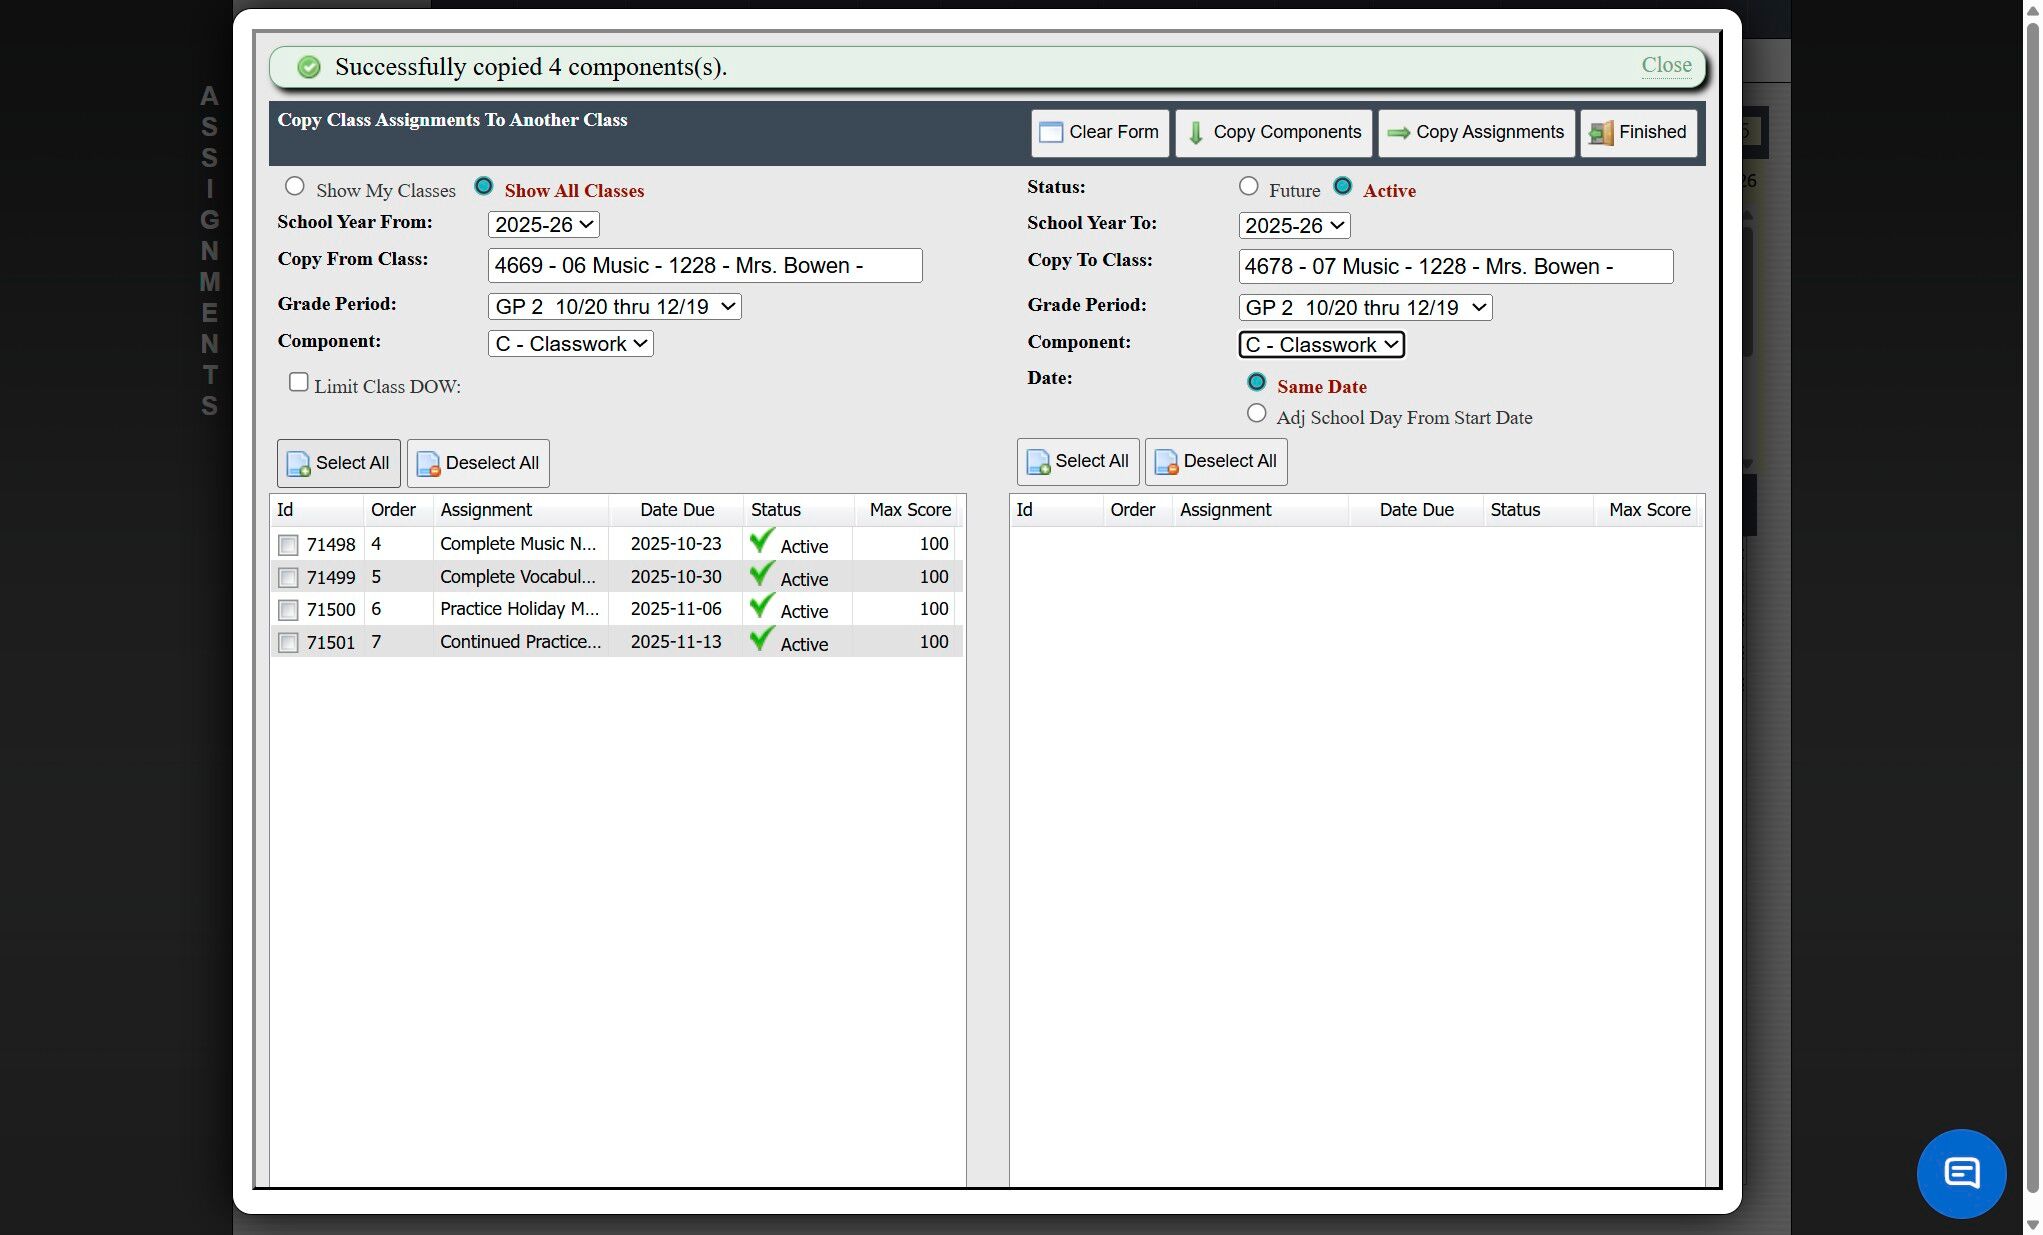2043x1235 pixels.
Task: Open the School Year From dropdown
Action: pyautogui.click(x=543, y=225)
